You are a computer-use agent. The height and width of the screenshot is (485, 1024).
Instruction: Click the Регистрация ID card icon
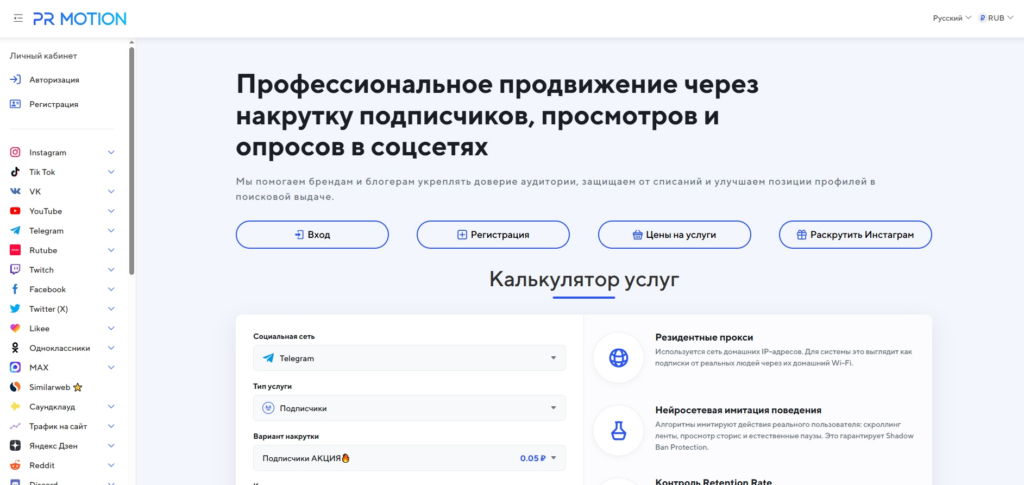click(15, 104)
